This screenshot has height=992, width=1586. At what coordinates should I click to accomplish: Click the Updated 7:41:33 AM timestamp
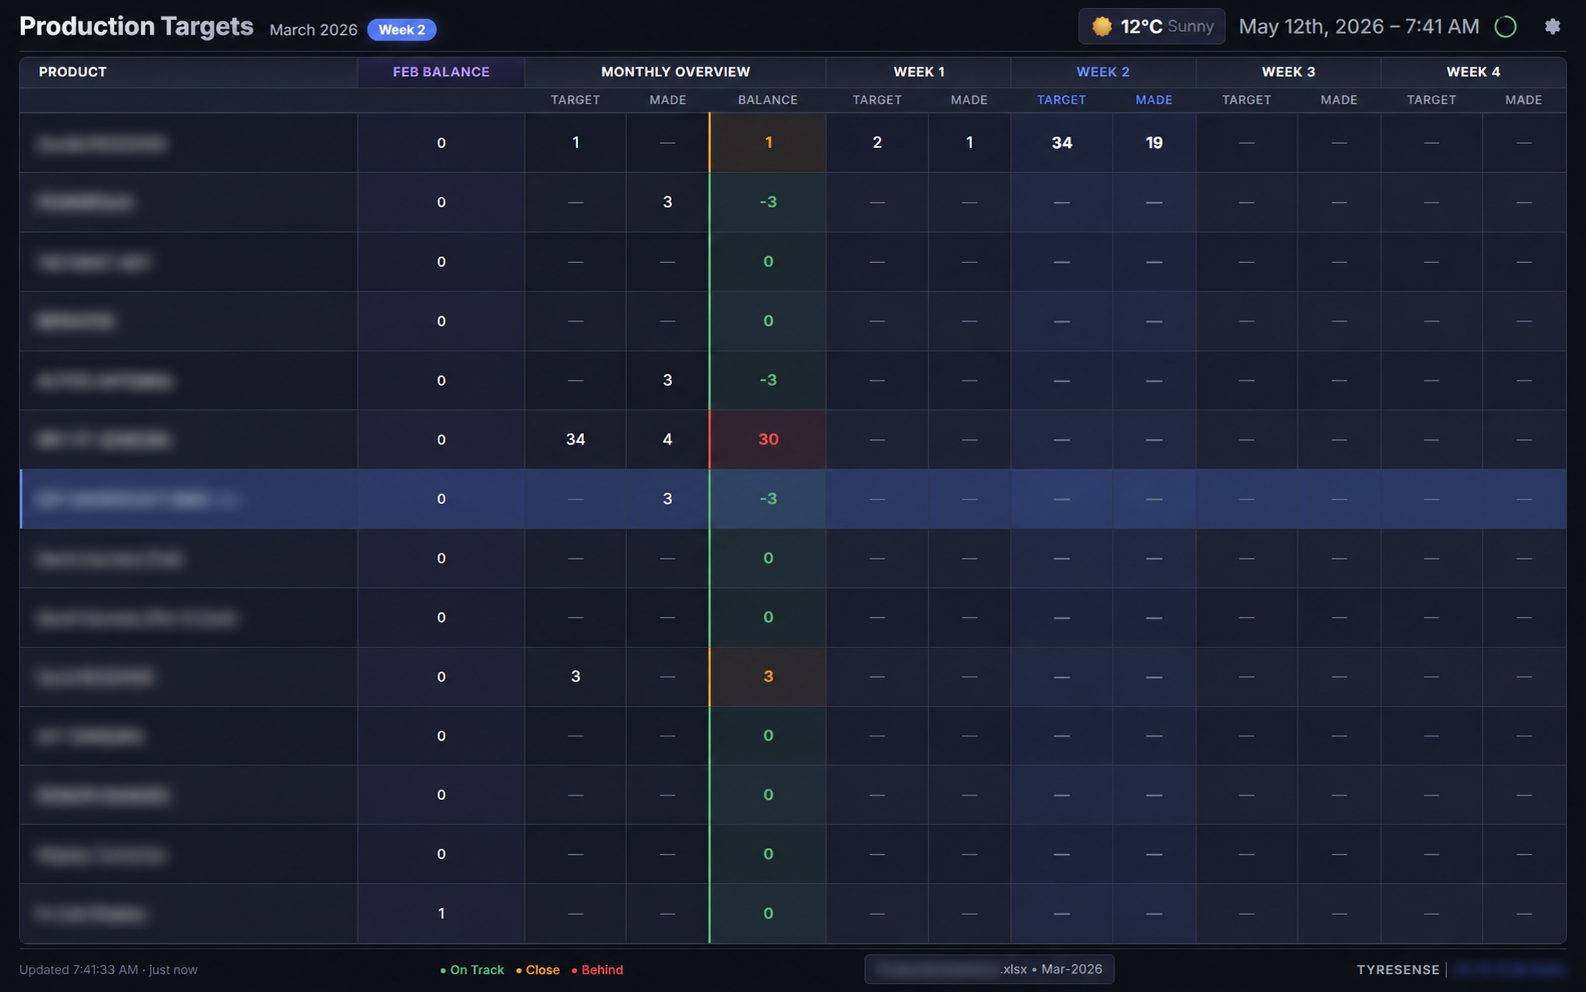tap(108, 970)
